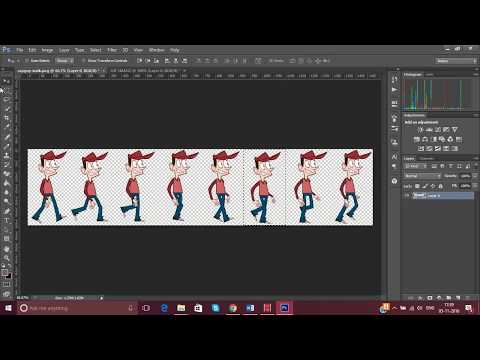This screenshot has height=360, width=480.
Task: Select the Eraser tool
Action: pyautogui.click(x=6, y=173)
